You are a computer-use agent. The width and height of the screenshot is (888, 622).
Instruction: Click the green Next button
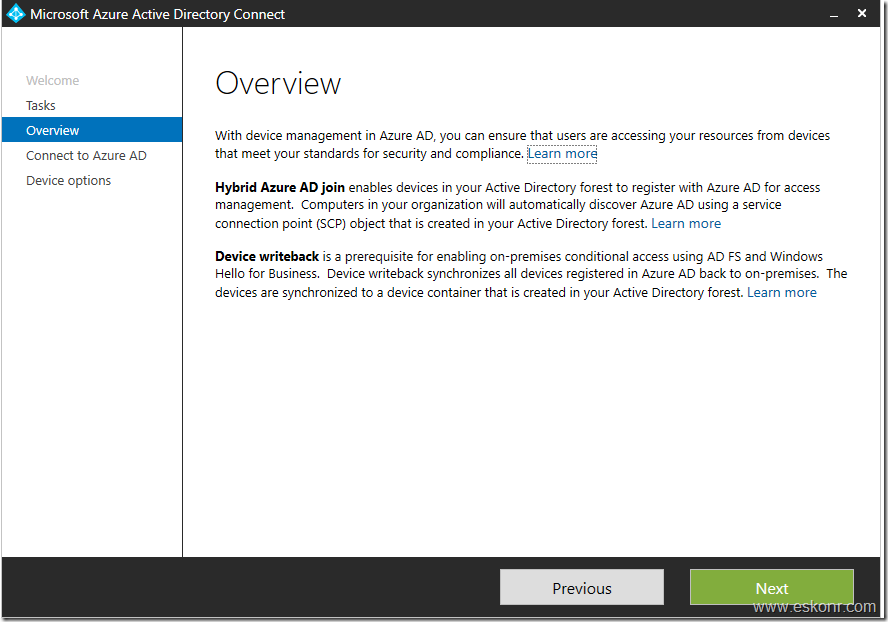[772, 587]
